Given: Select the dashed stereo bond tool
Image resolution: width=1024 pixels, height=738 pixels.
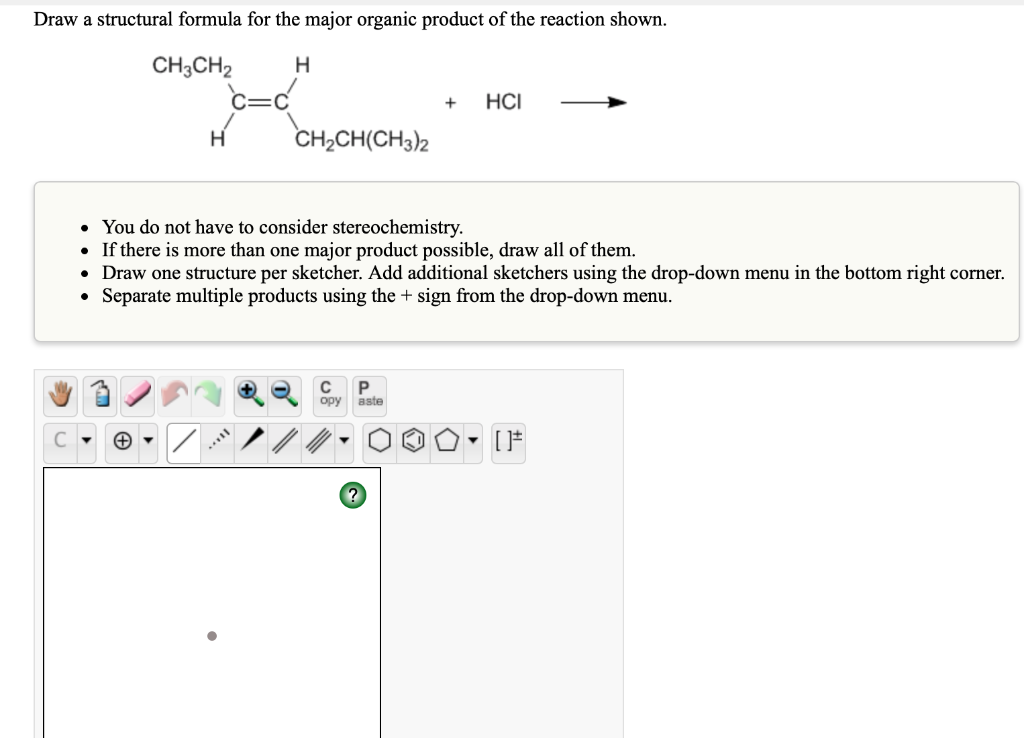Looking at the screenshot, I should (218, 442).
